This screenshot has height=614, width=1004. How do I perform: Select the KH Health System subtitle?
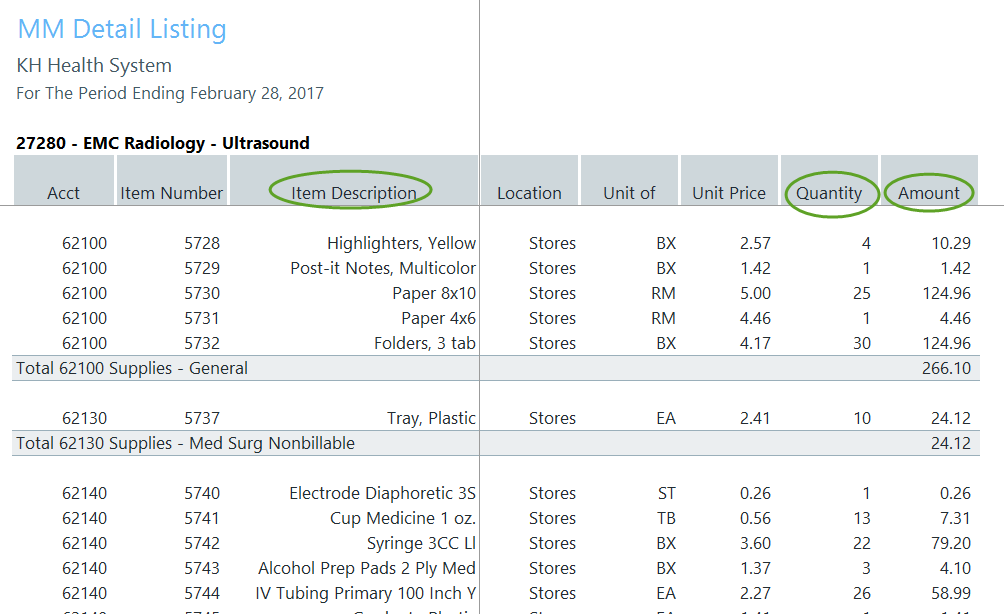tap(94, 66)
